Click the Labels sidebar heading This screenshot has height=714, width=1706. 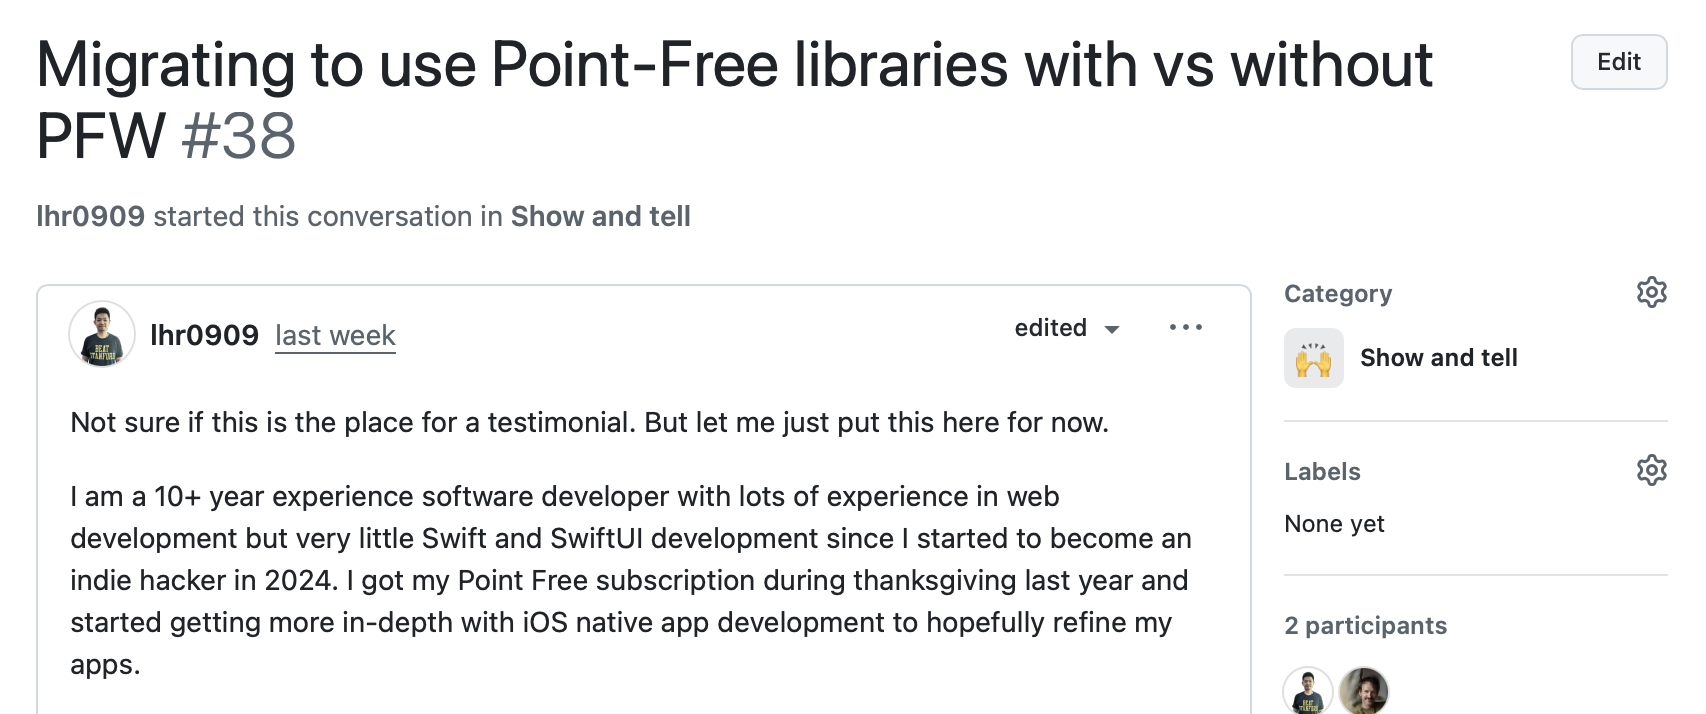[1322, 472]
